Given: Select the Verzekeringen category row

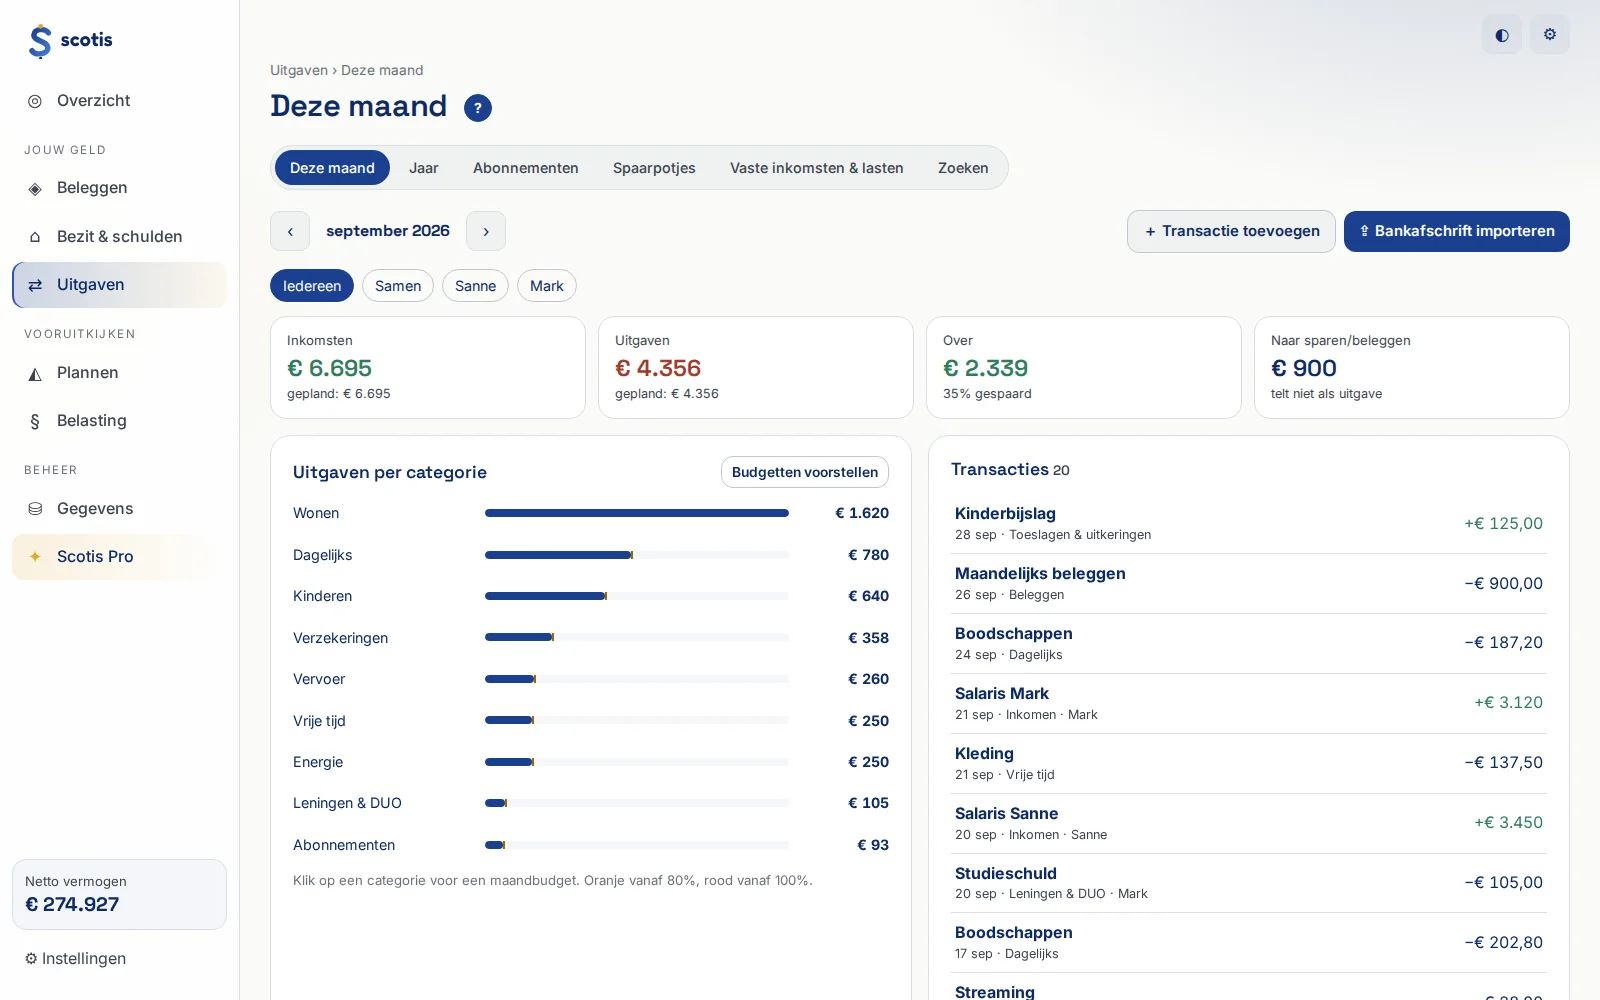Looking at the screenshot, I should pyautogui.click(x=591, y=638).
